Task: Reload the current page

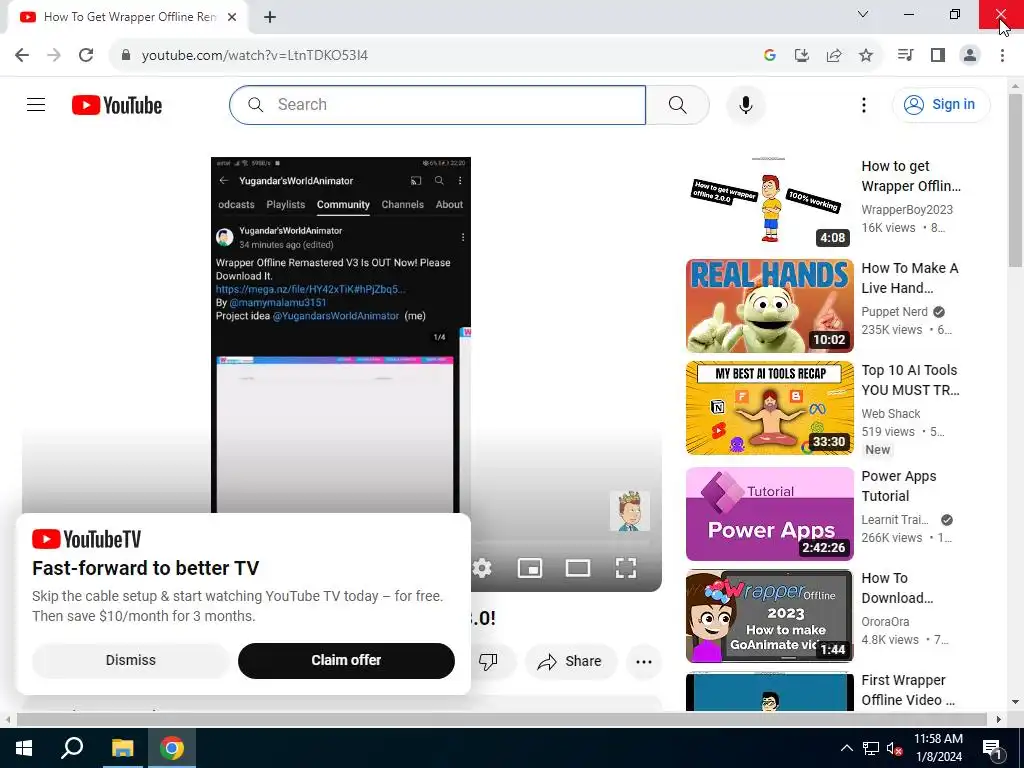Action: (86, 55)
